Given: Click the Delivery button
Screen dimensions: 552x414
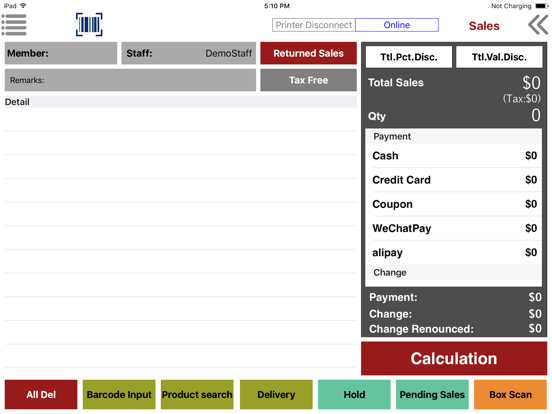Looking at the screenshot, I should [276, 395].
